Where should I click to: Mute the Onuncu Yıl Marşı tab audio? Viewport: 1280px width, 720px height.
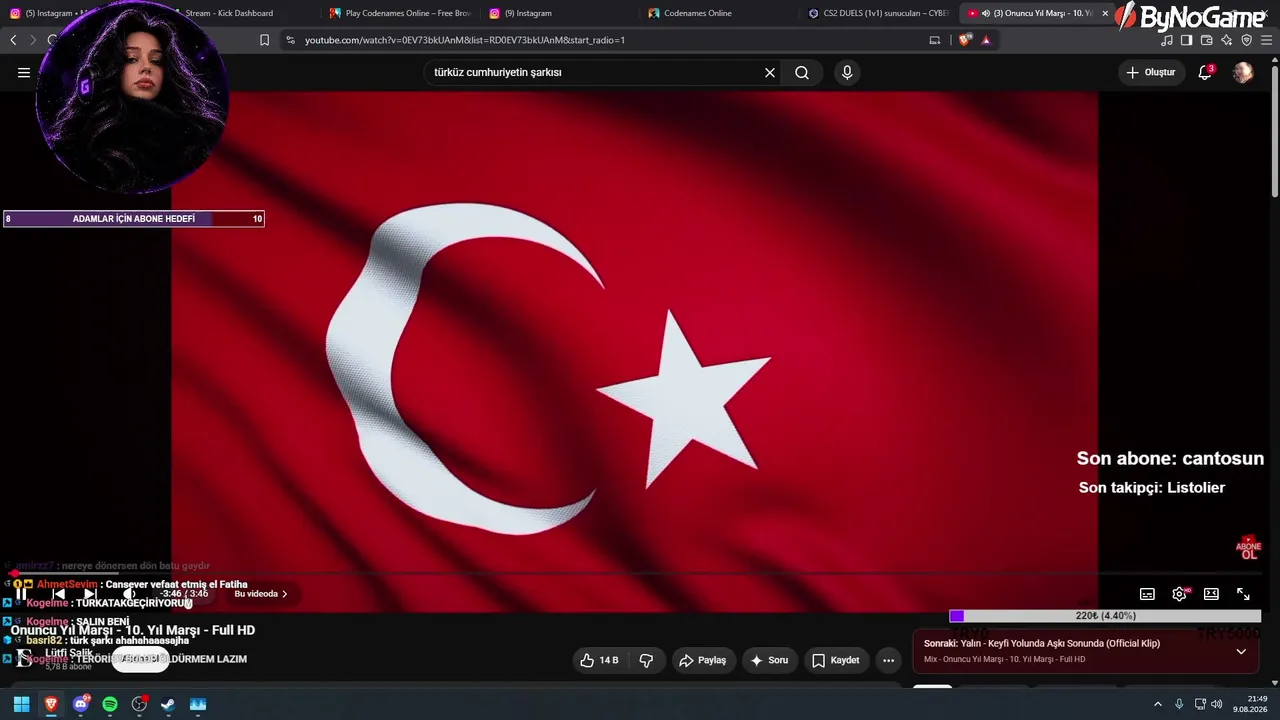pos(986,13)
